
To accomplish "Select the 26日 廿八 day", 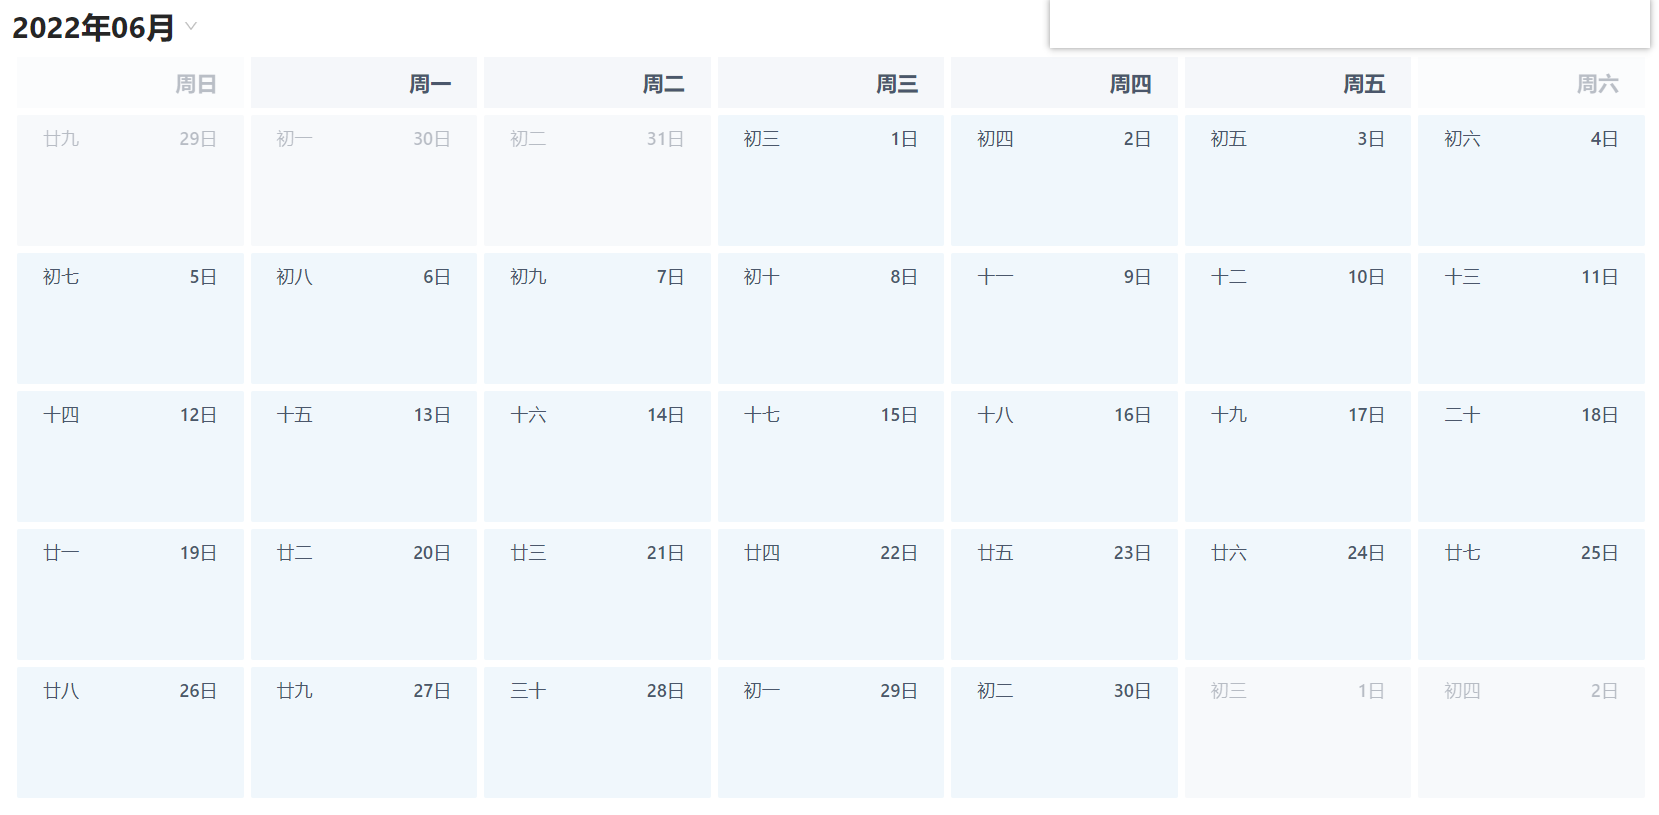I will [x=130, y=732].
